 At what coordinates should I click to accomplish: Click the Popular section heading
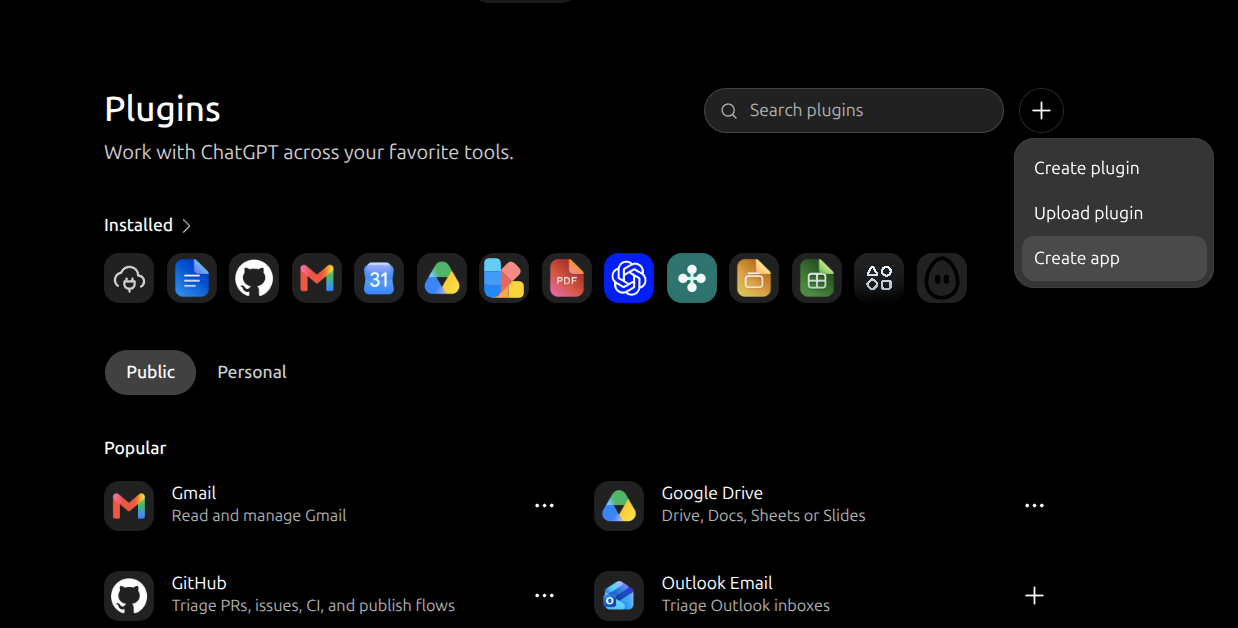tap(135, 448)
